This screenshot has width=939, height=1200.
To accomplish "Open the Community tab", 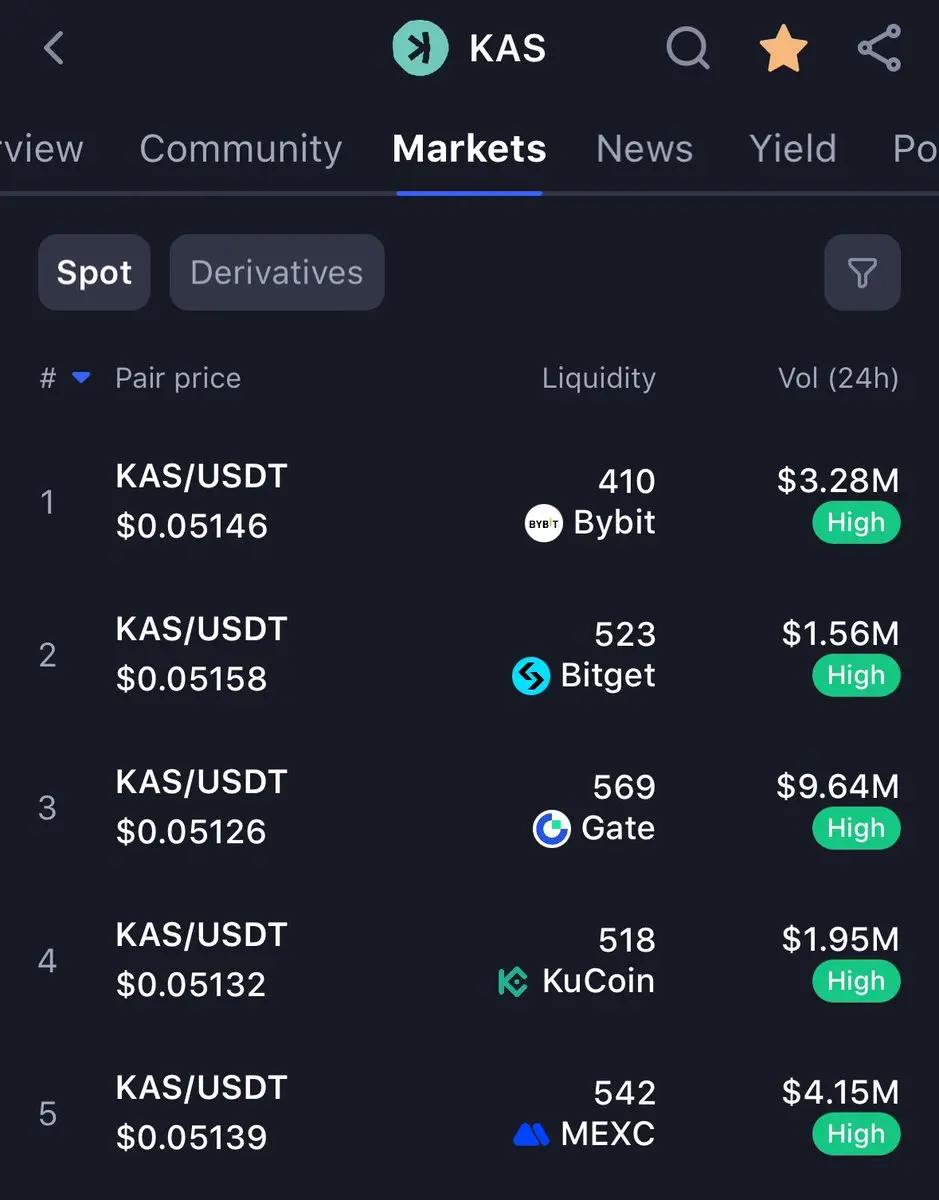I will pos(241,149).
